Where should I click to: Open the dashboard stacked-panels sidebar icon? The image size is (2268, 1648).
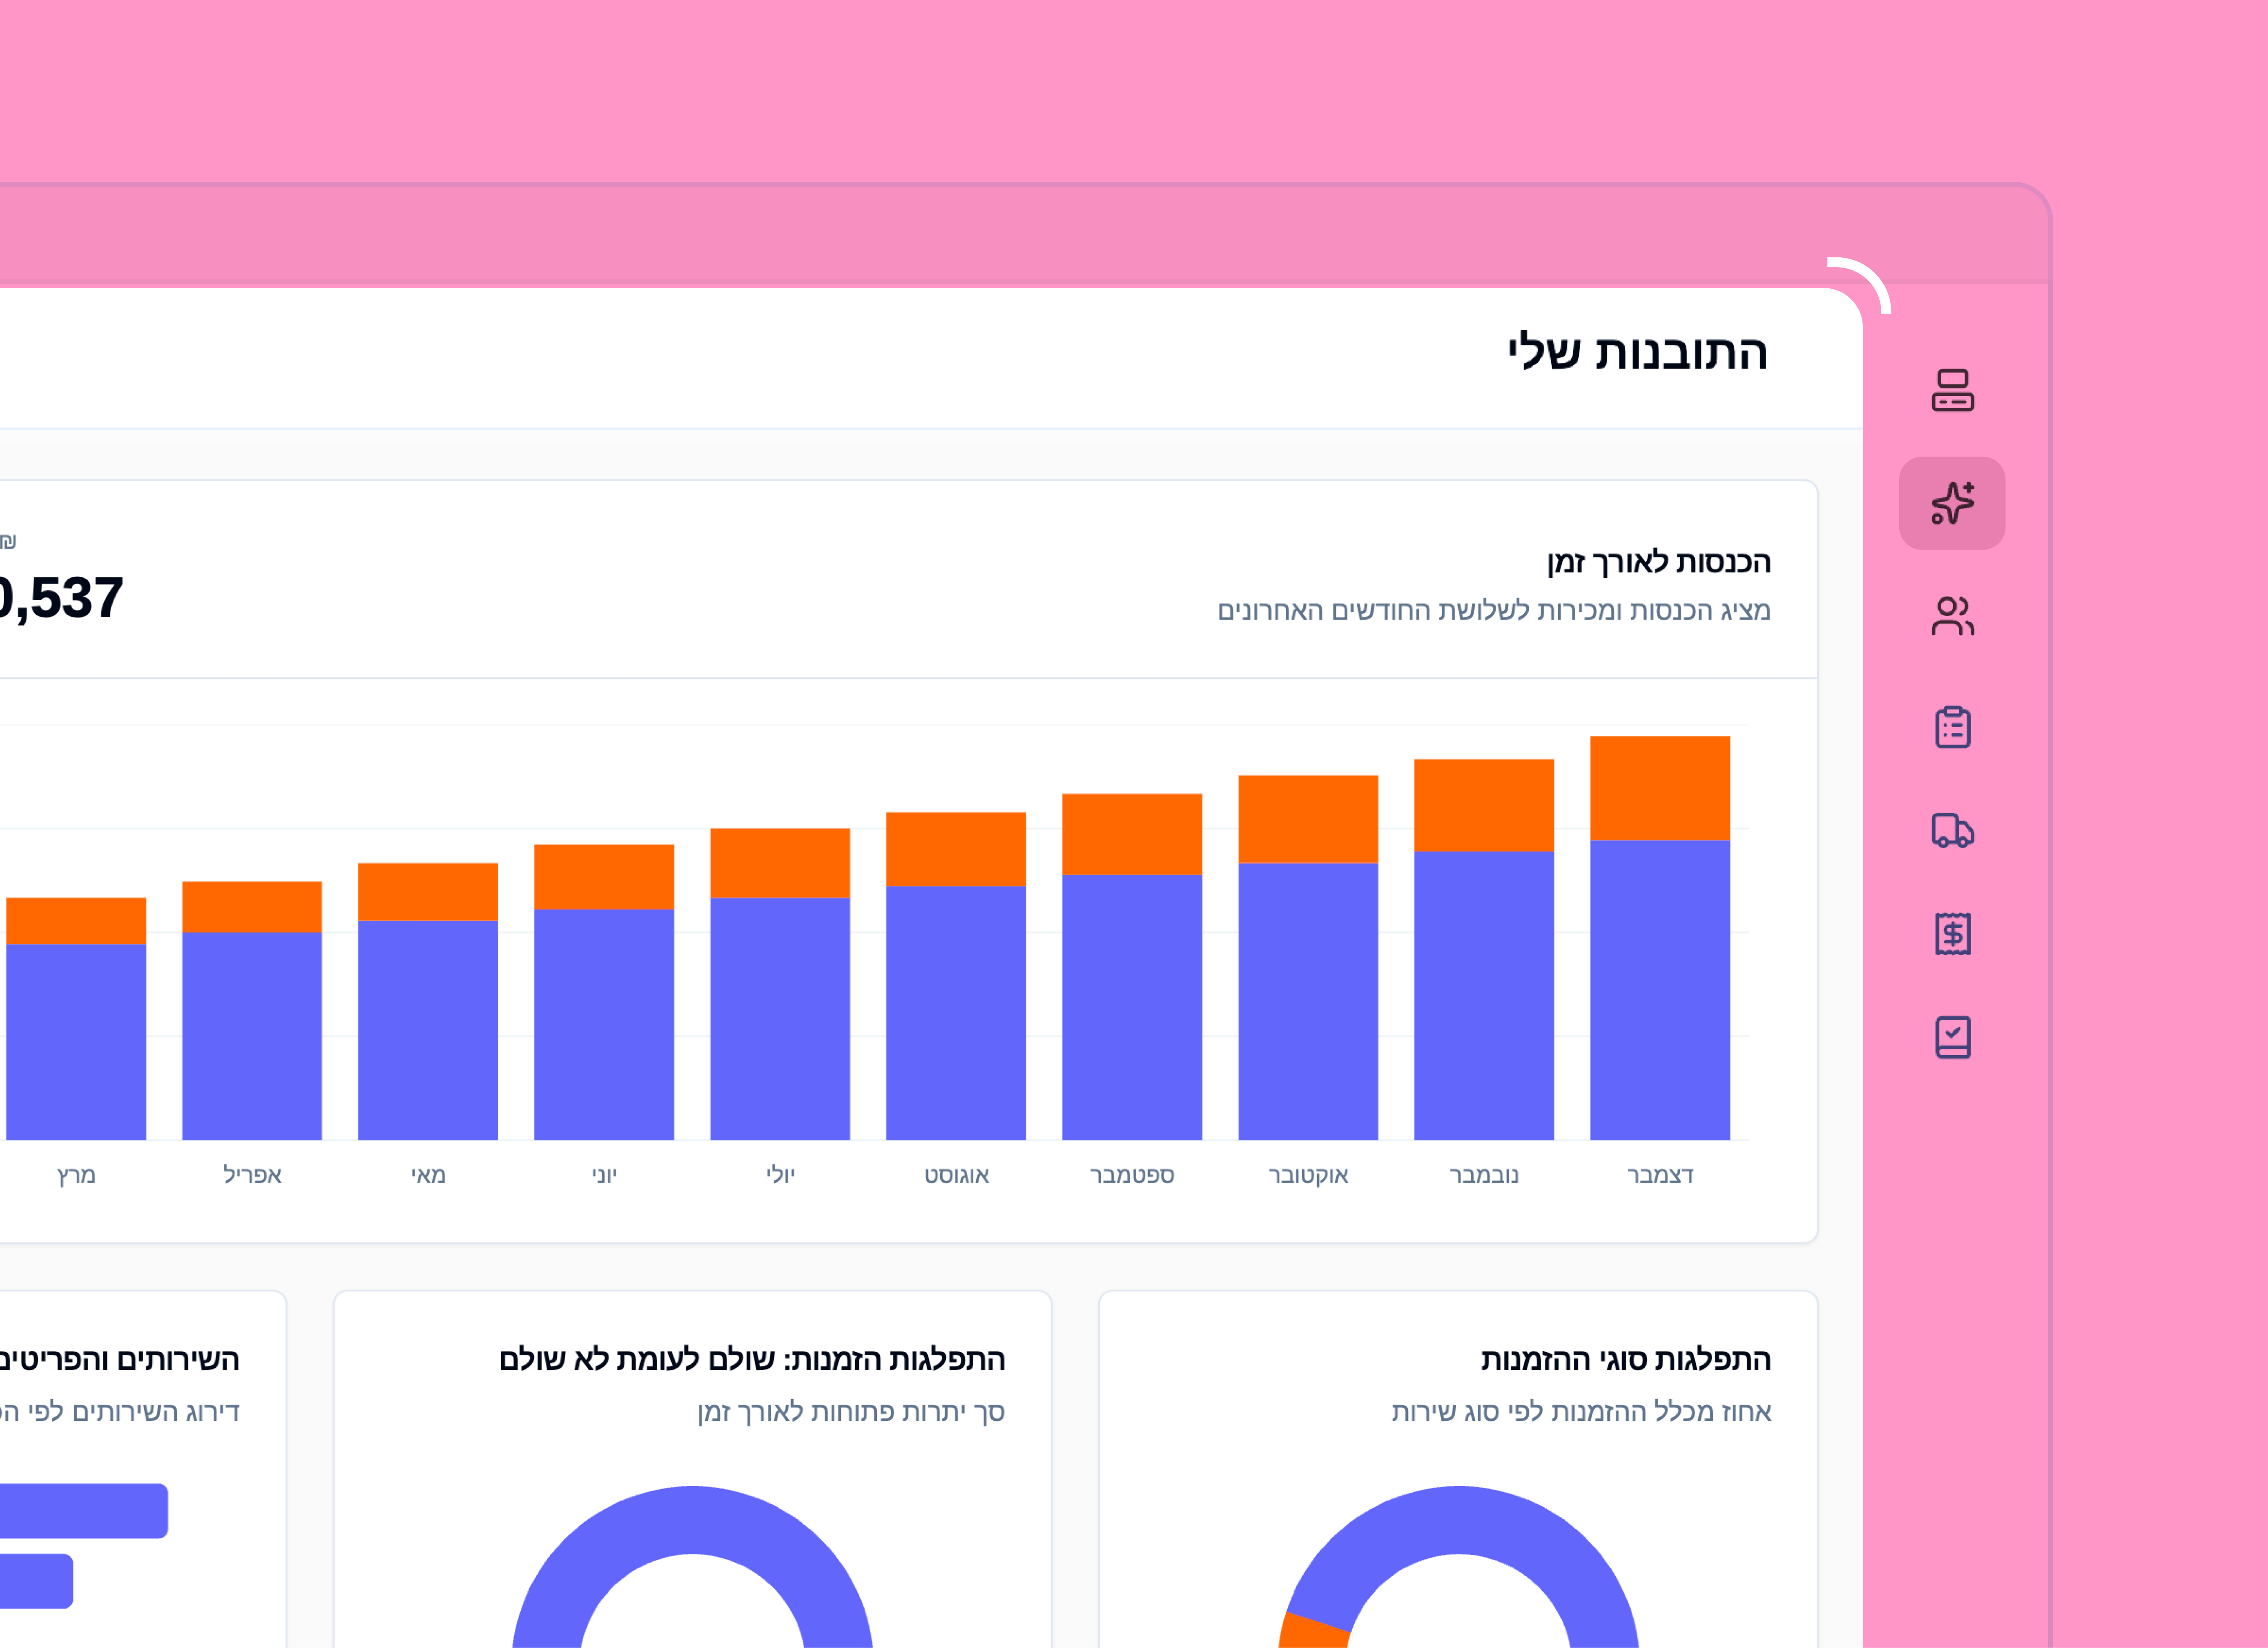[1951, 390]
